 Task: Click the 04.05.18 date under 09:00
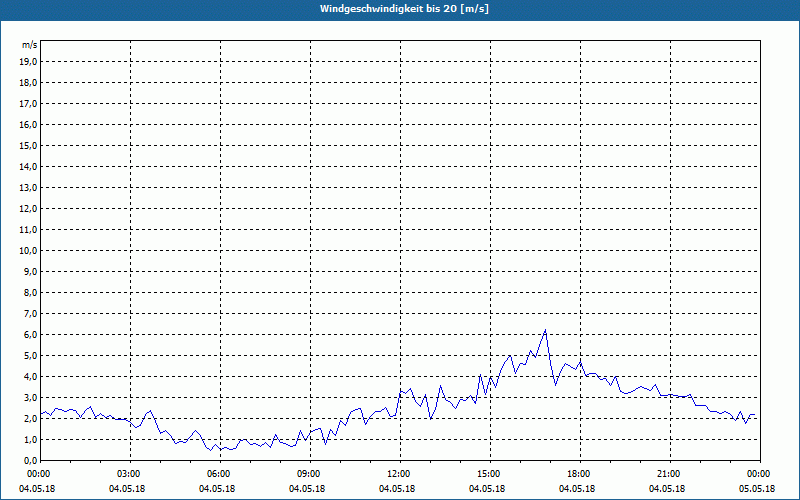click(307, 489)
